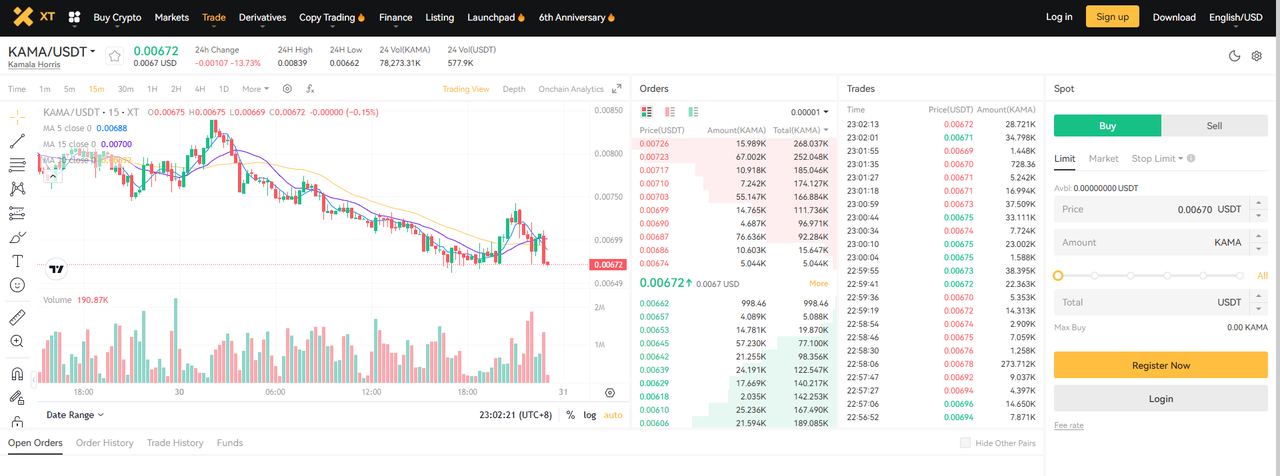Open More timeframes dropdown
Viewport: 1280px width, 476px height.
255,89
